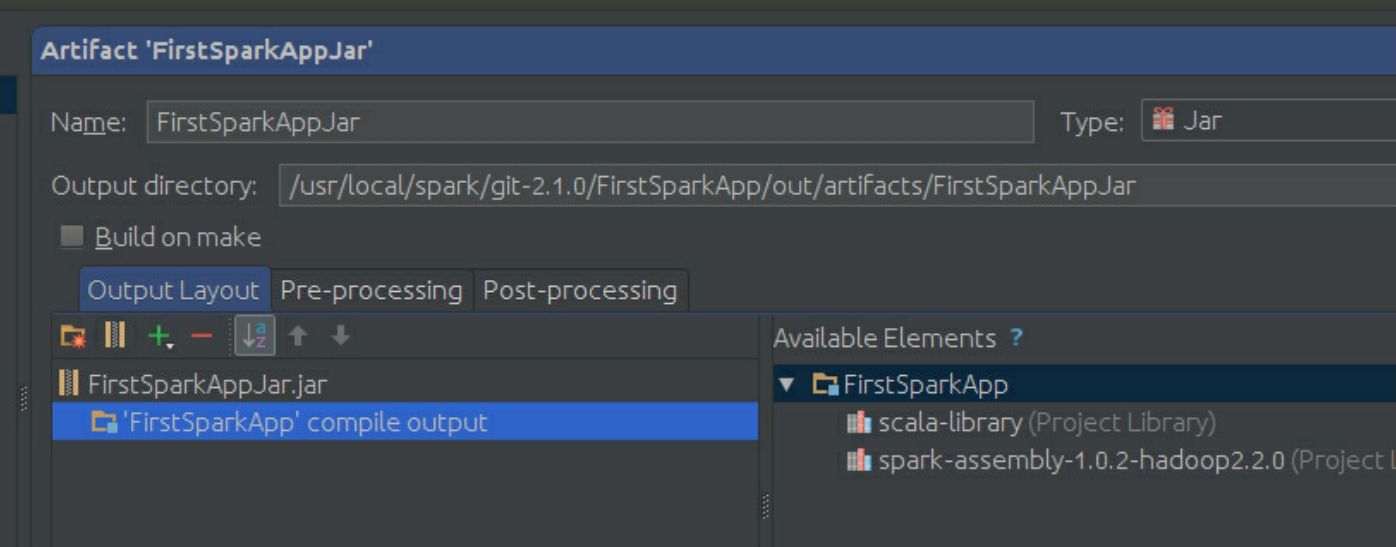
Task: Select spark-assembly-1.0.2-hadoop2.2.0 library
Action: pos(1081,461)
